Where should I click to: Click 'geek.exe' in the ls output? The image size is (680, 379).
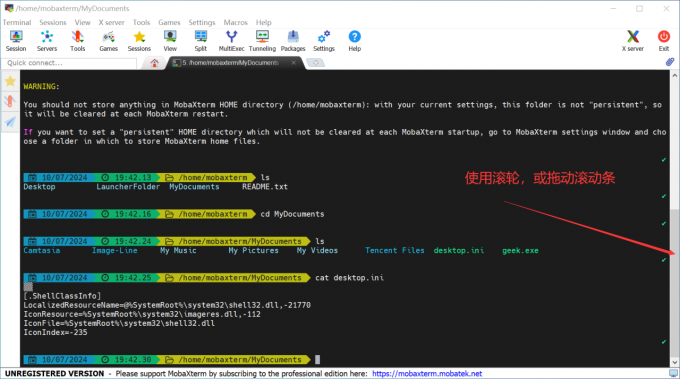click(520, 251)
